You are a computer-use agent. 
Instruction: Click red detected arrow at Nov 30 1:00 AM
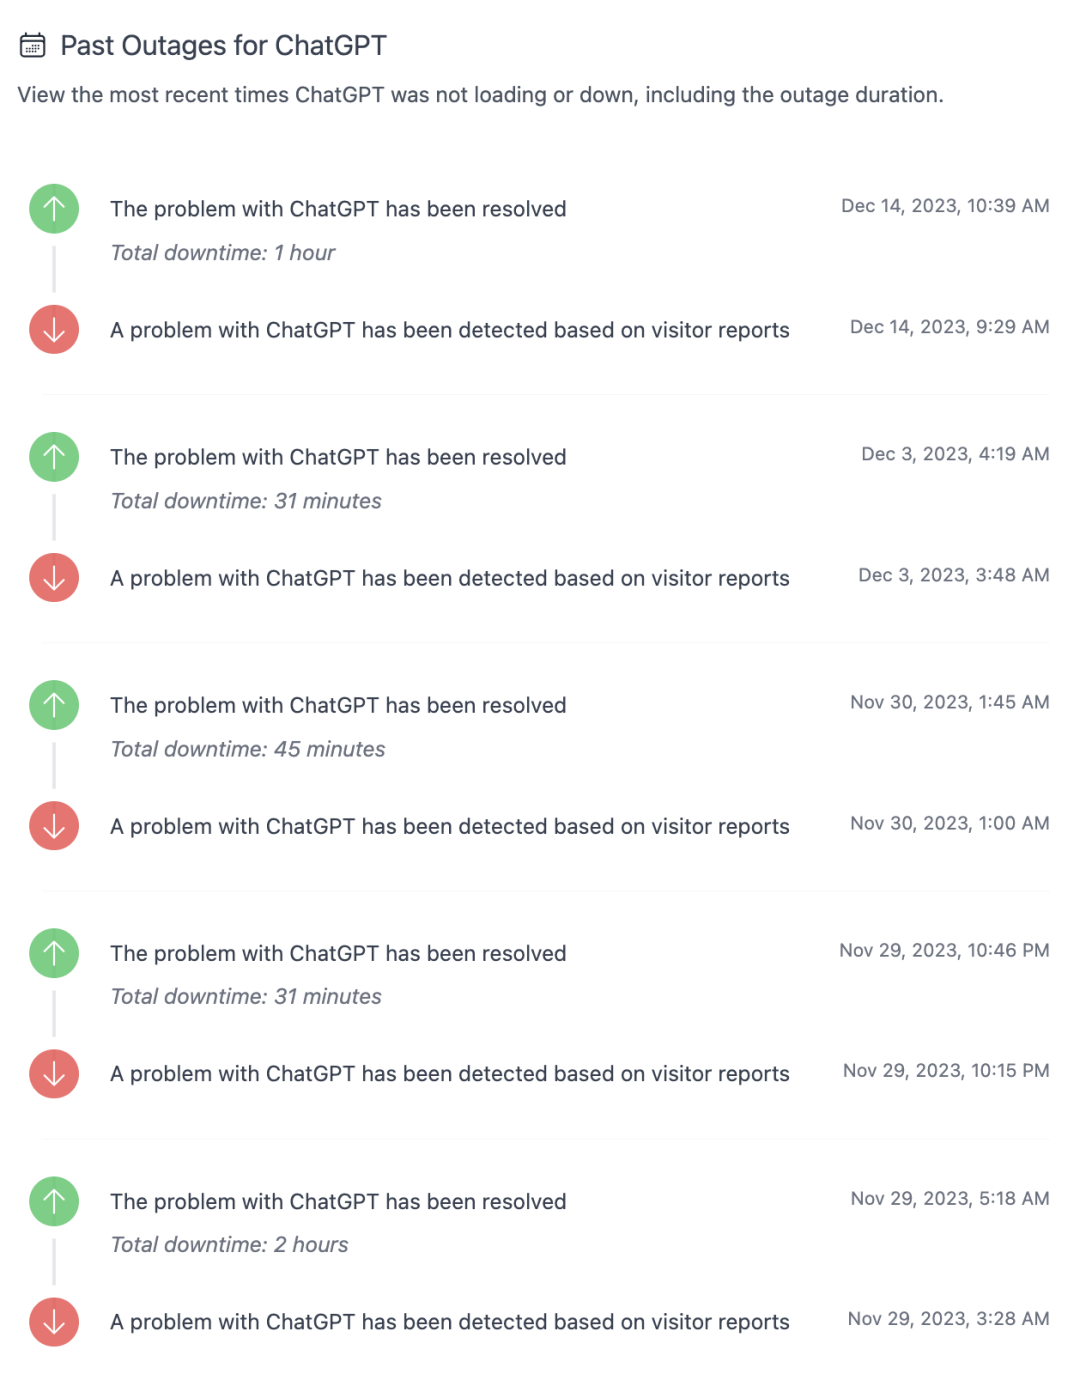click(x=54, y=826)
